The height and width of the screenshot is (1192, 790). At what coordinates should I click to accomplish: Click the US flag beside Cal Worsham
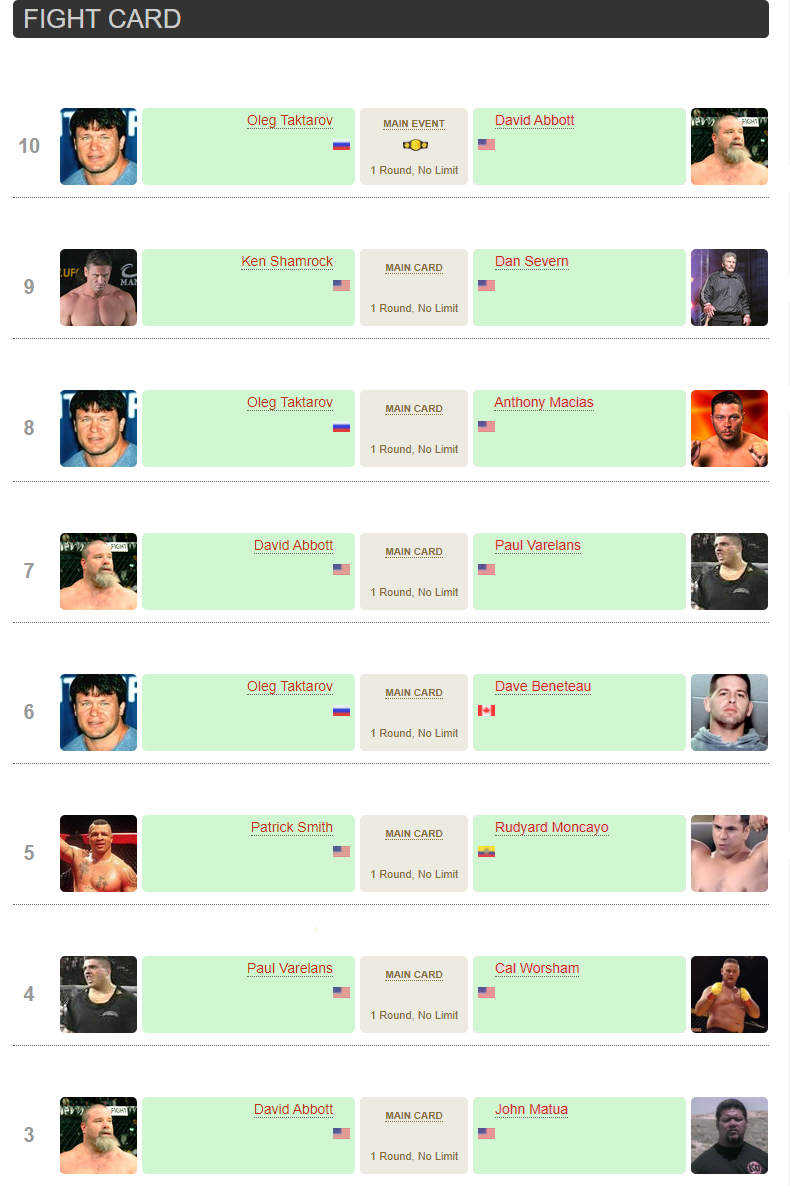click(x=486, y=993)
